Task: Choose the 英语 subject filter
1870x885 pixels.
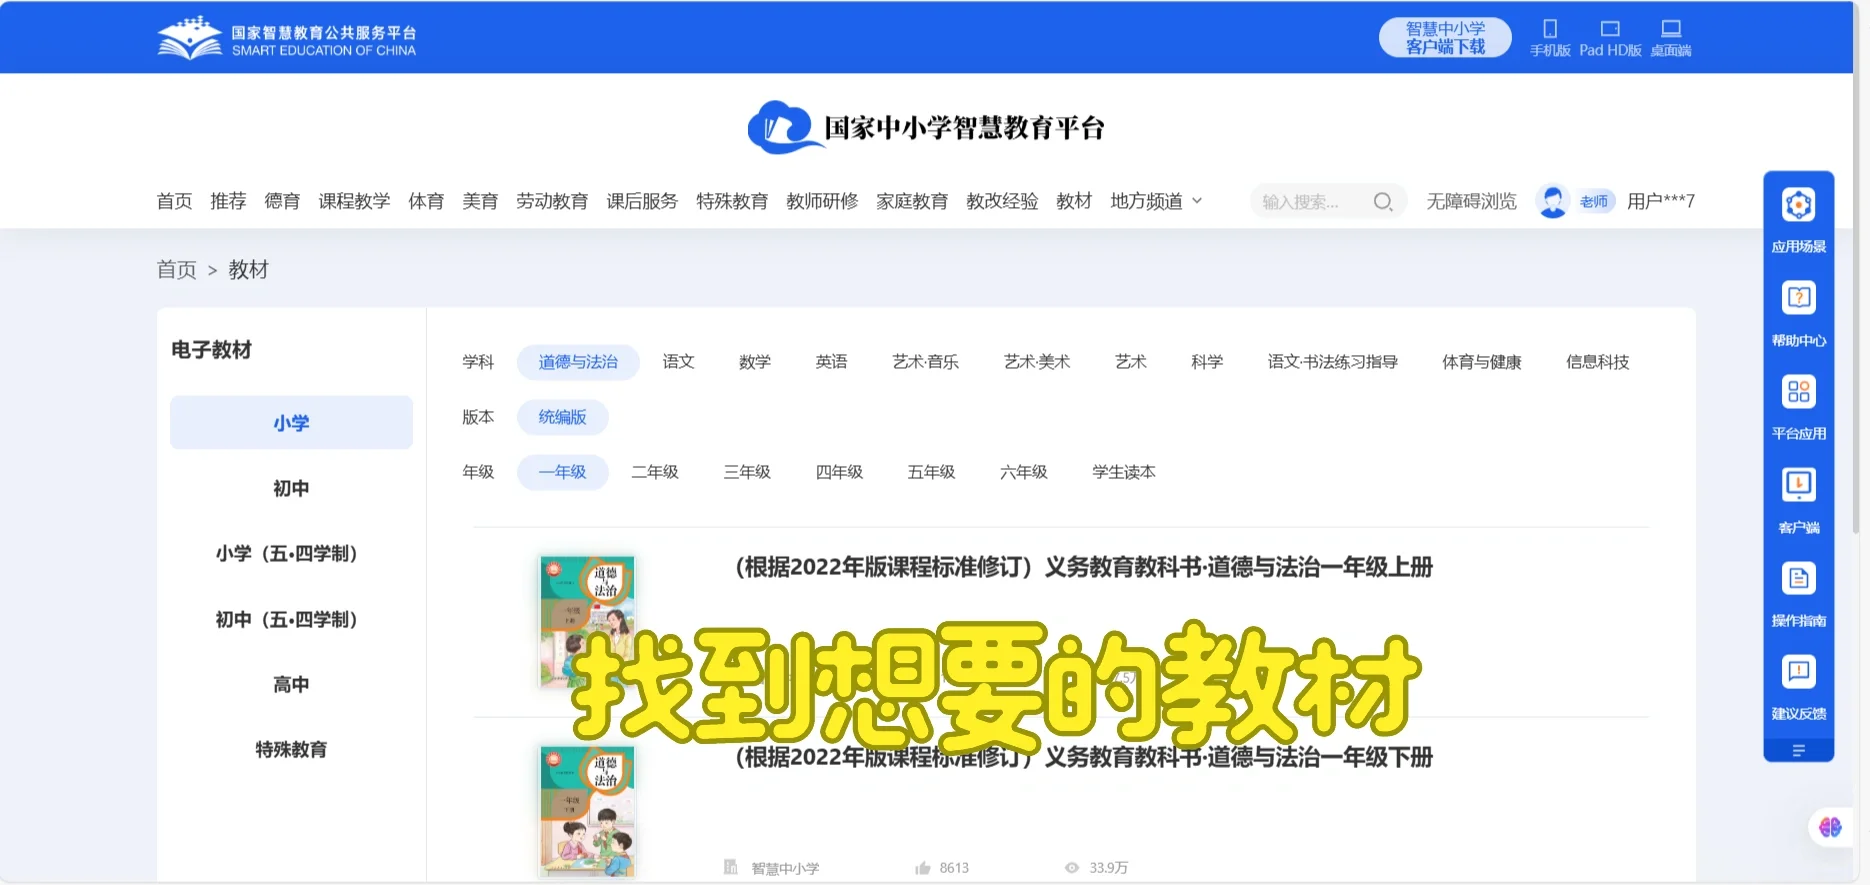Action: point(831,362)
